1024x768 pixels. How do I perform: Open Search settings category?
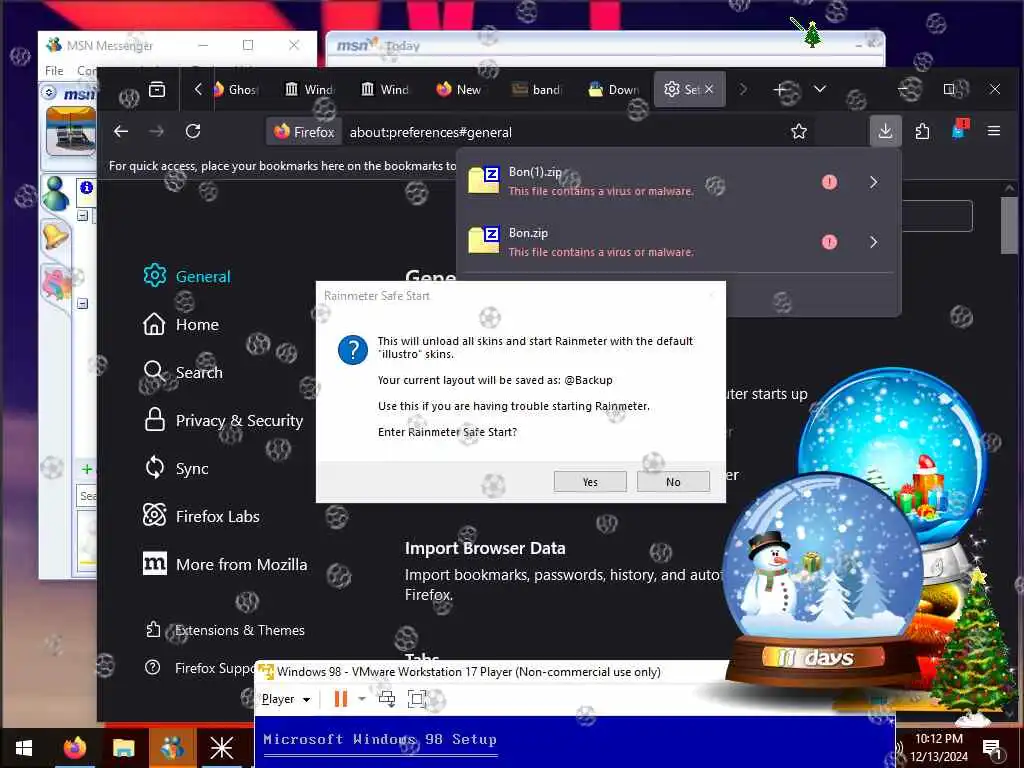183,372
